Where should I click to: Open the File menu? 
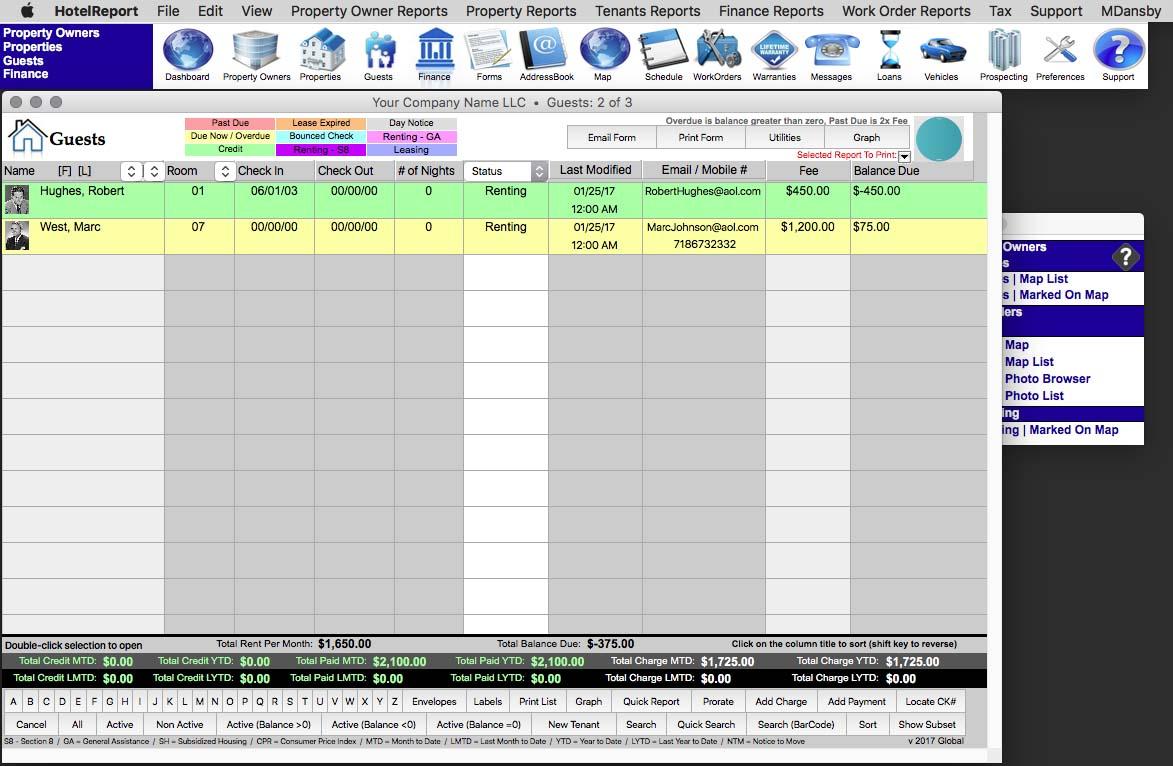pyautogui.click(x=168, y=10)
